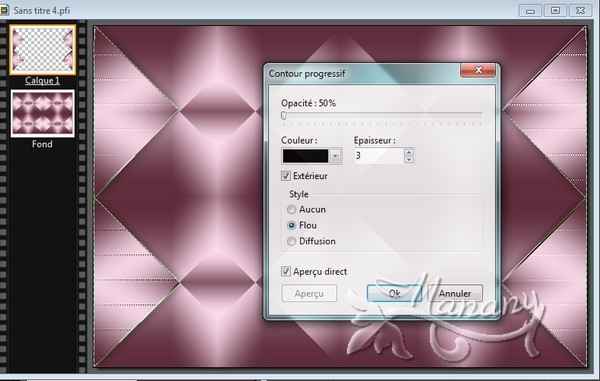Click the Opacité slider handle
The image size is (600, 381).
[284, 116]
